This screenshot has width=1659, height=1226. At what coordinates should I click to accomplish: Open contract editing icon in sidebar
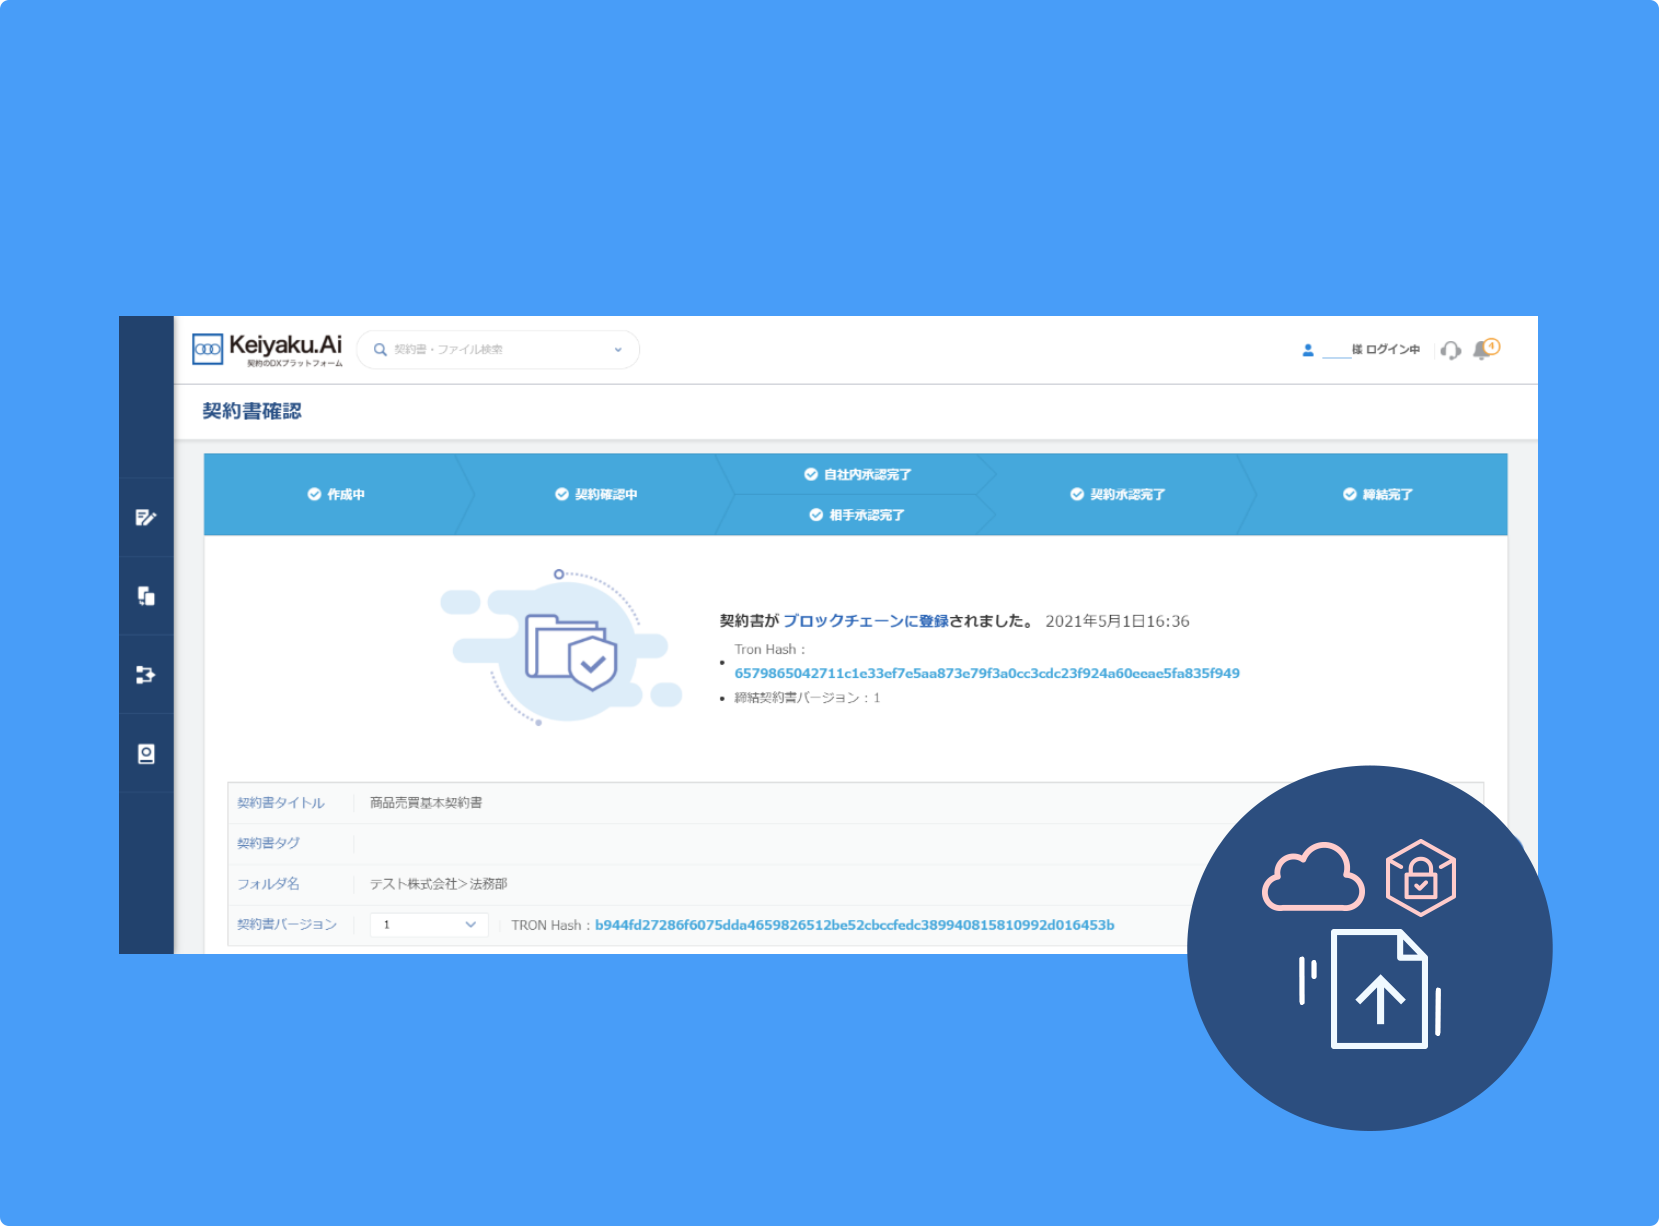pyautogui.click(x=146, y=517)
